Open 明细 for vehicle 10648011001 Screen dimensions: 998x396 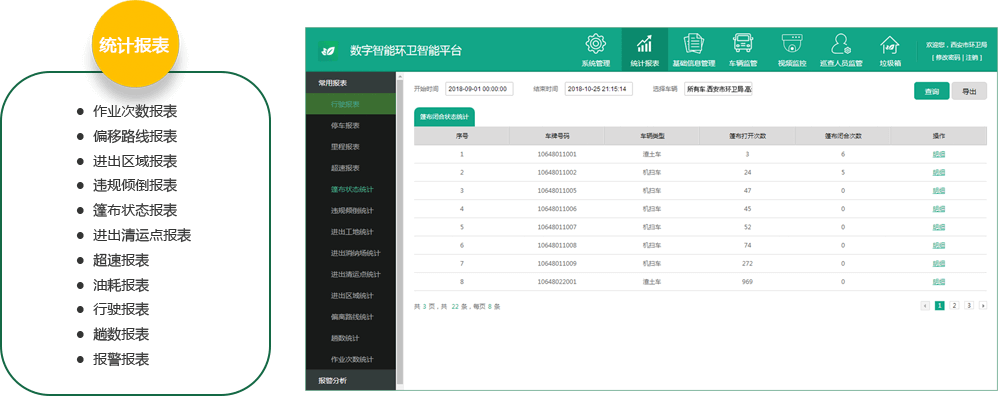(x=939, y=154)
